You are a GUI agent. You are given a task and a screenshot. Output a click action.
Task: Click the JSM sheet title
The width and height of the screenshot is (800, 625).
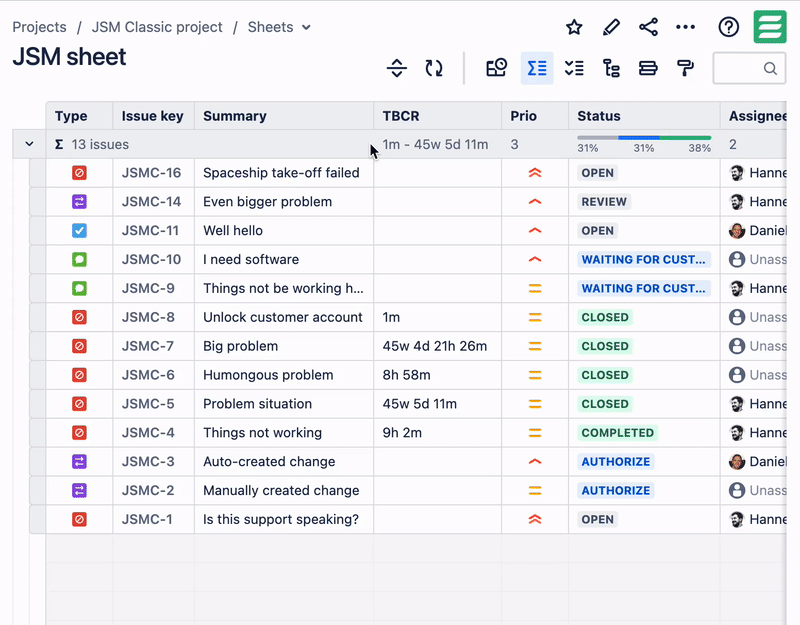click(x=69, y=57)
